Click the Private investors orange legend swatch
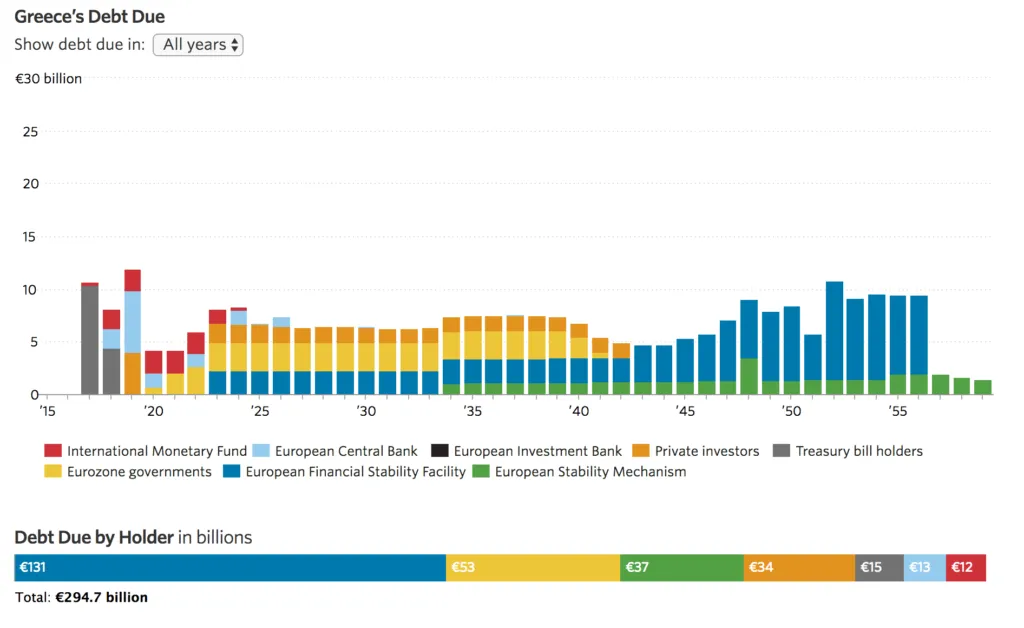 (641, 451)
